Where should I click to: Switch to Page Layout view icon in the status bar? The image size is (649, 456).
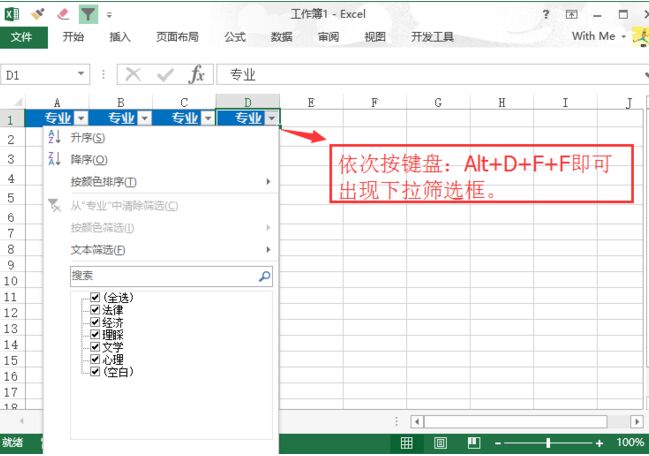(x=440, y=443)
